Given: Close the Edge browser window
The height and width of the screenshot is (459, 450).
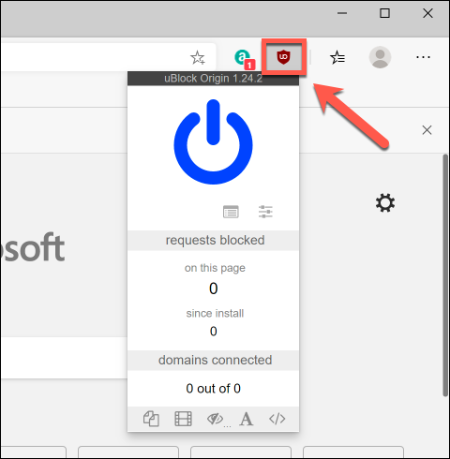Looking at the screenshot, I should (x=428, y=13).
